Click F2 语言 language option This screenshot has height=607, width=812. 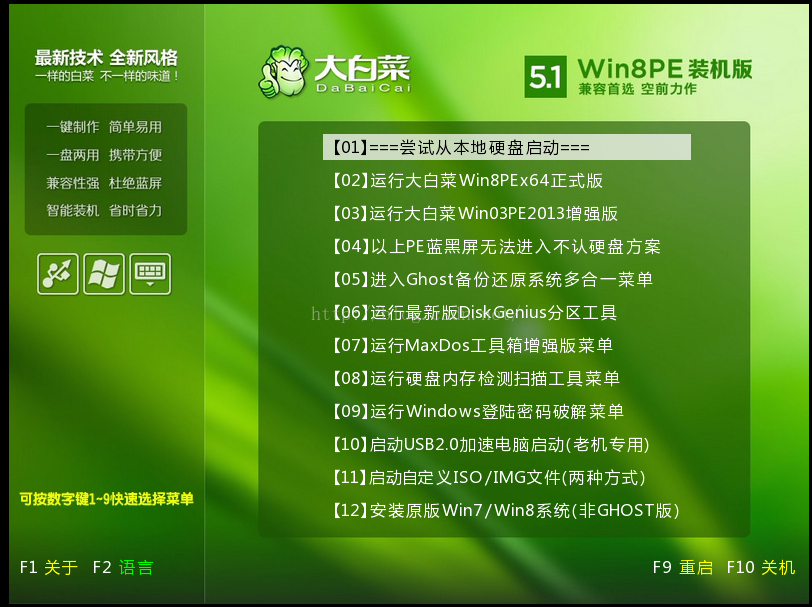[x=123, y=568]
